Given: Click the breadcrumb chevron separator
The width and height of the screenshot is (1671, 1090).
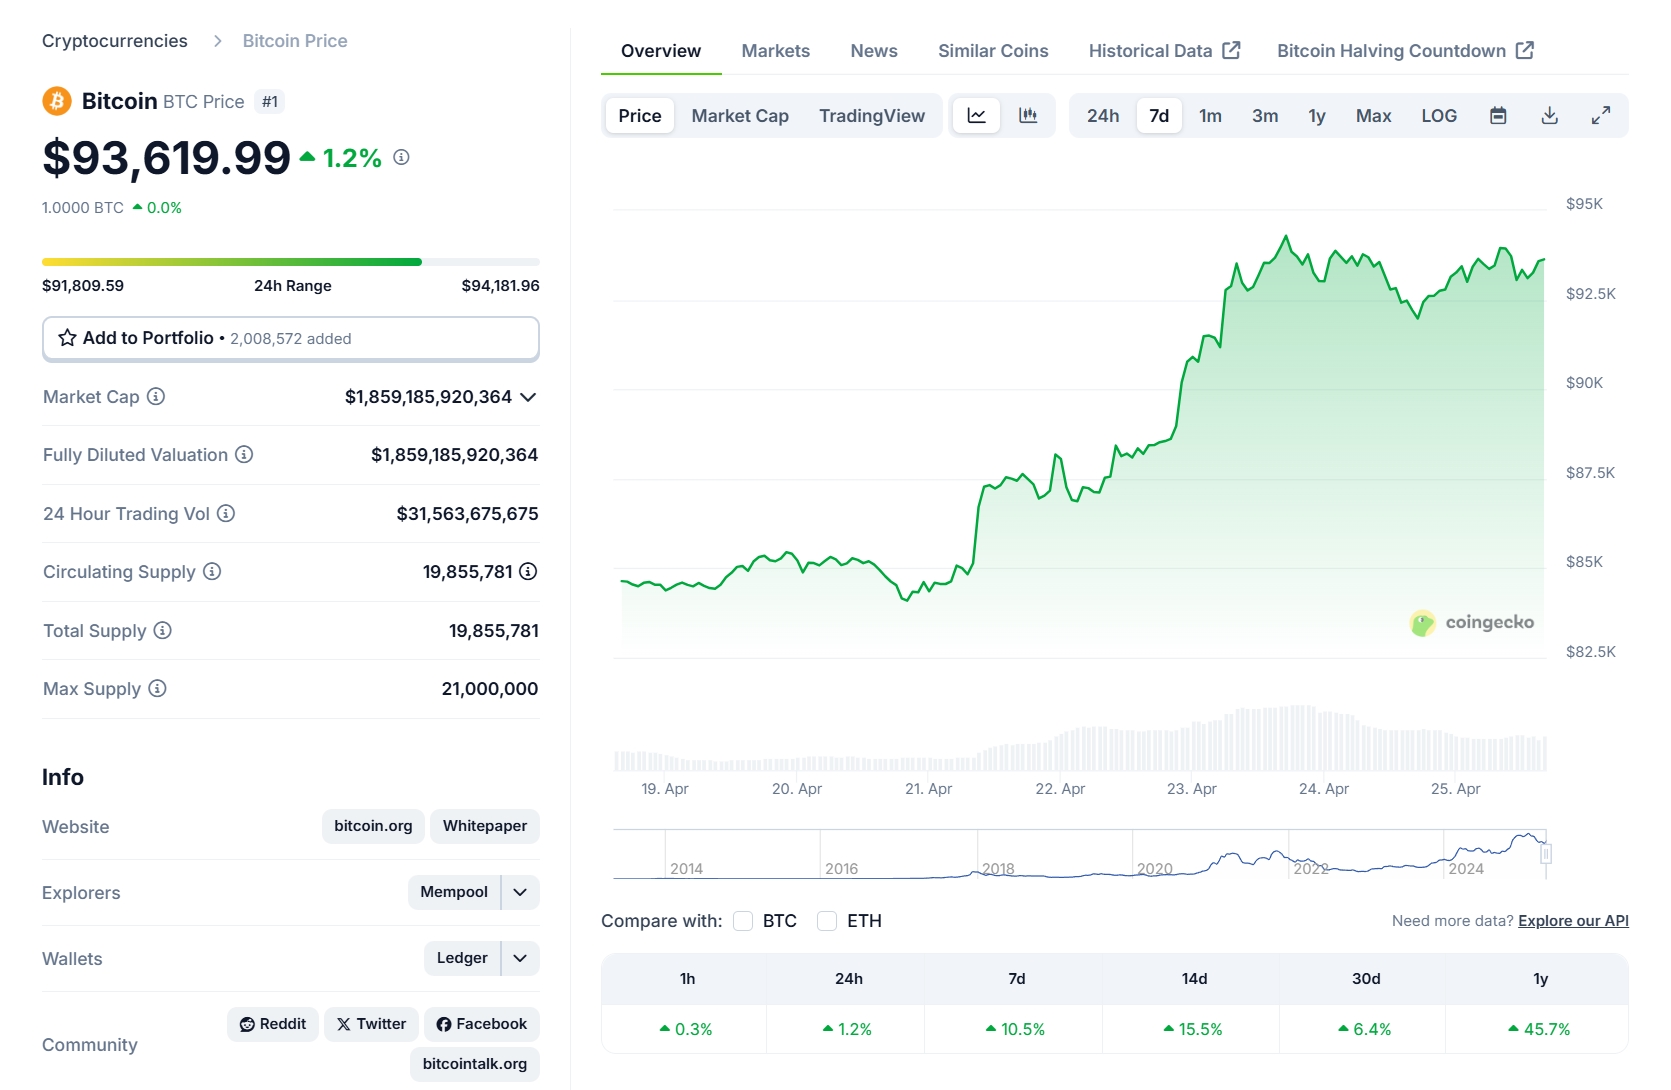Looking at the screenshot, I should coord(217,41).
